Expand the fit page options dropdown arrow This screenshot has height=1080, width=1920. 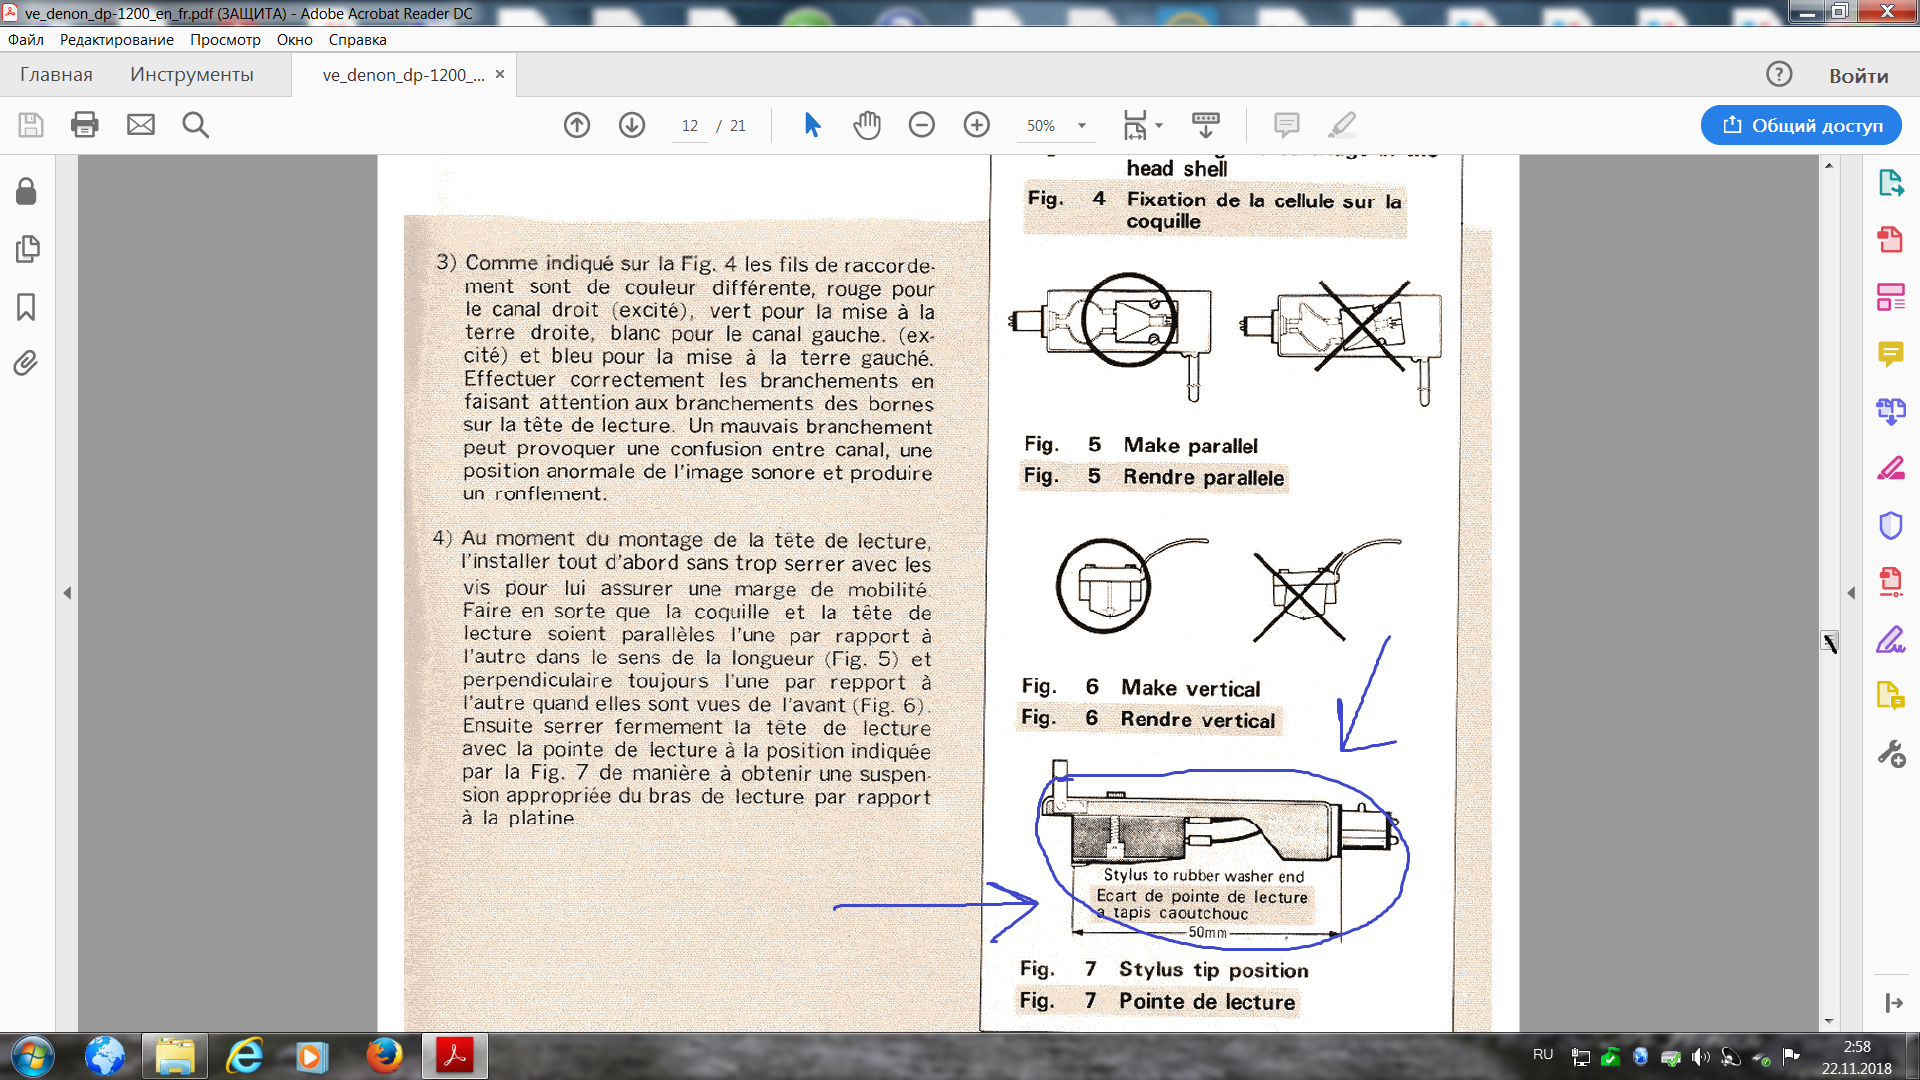click(1159, 126)
